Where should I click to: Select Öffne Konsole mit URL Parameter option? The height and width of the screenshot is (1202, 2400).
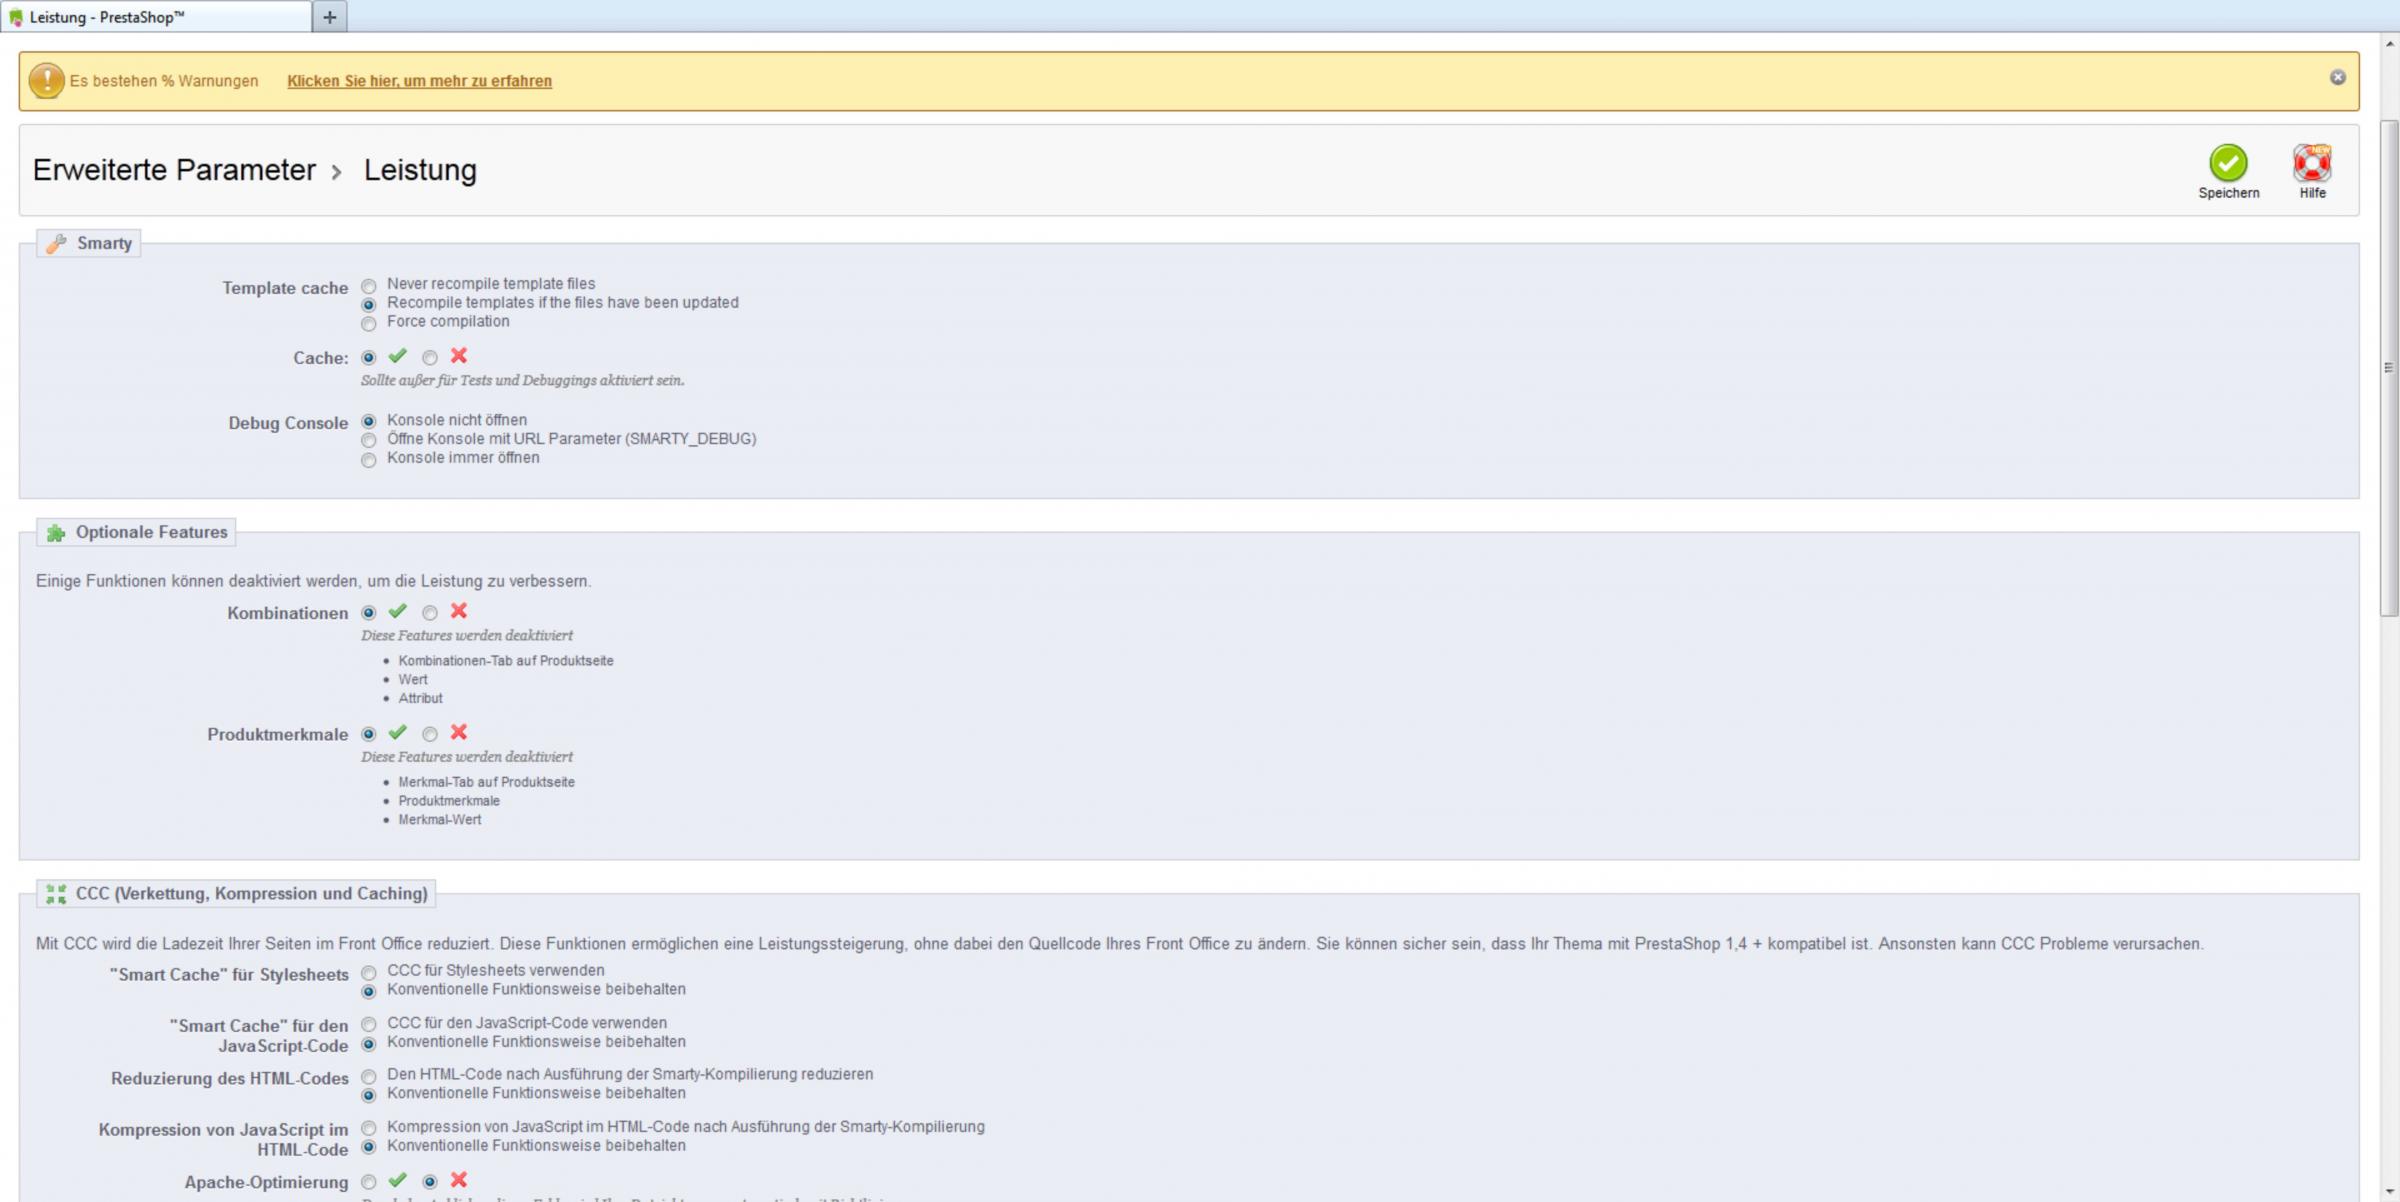[369, 440]
